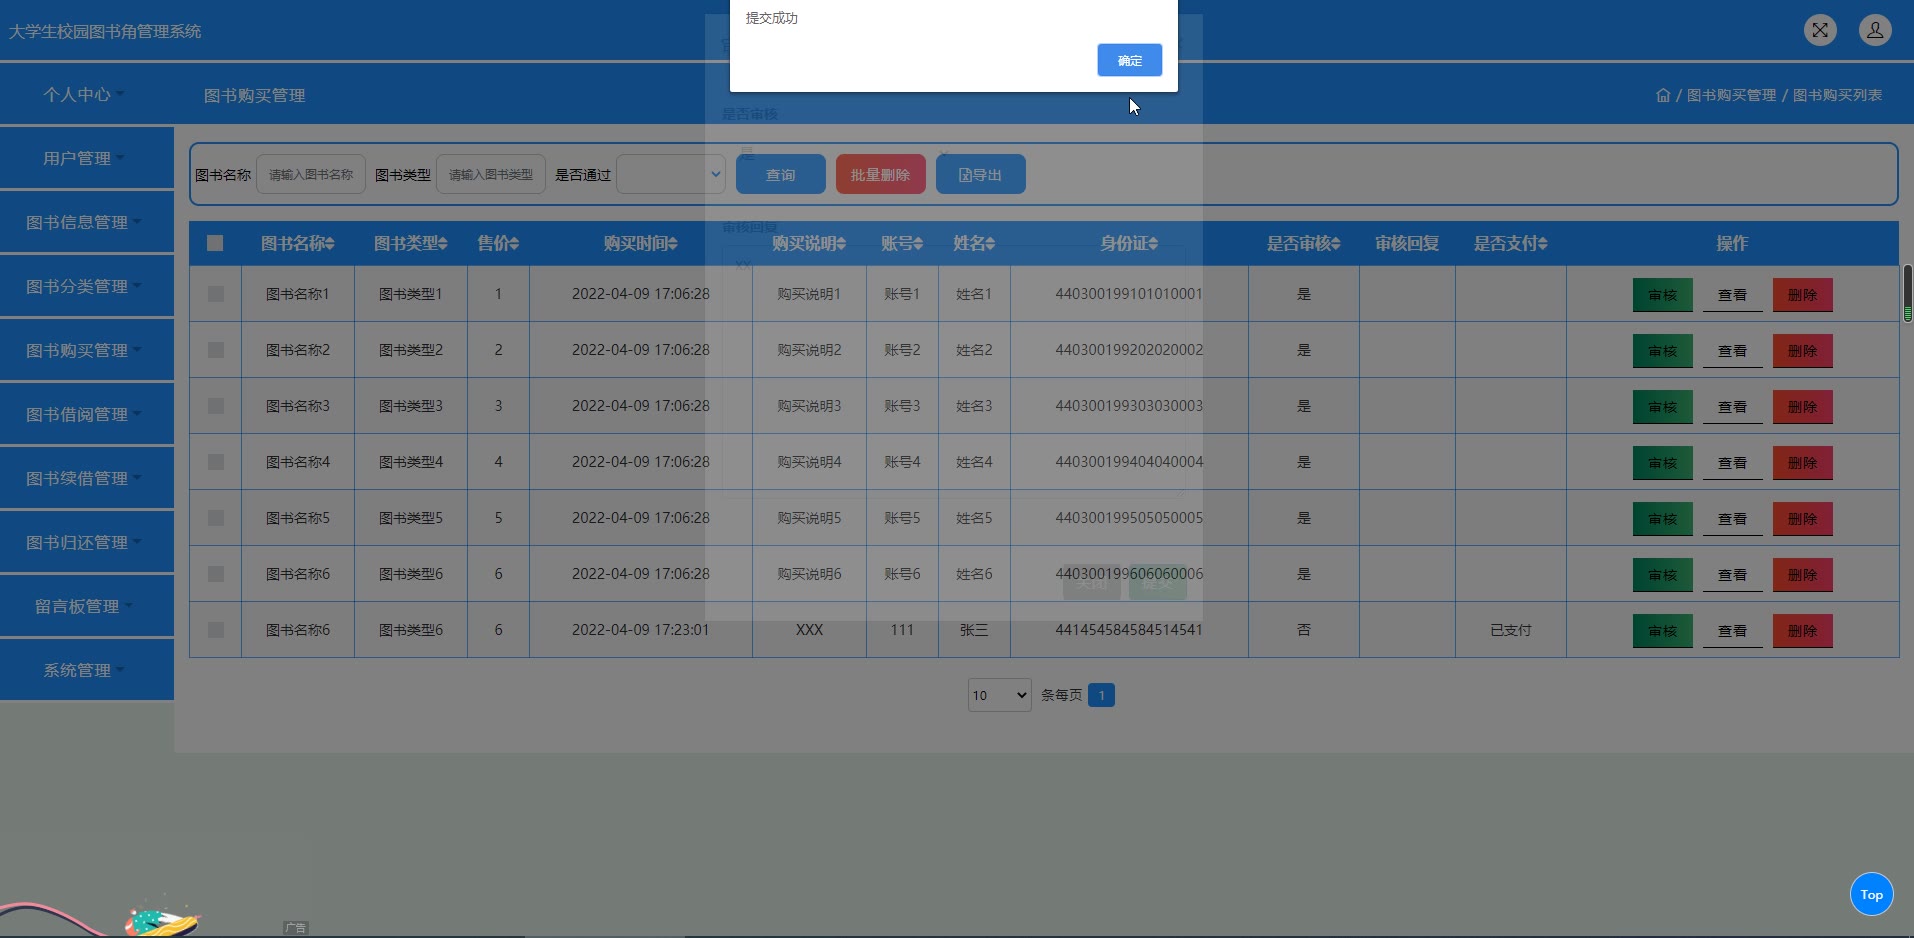Jump to page top with Top button
Viewport: 1914px width, 938px height.
click(1872, 894)
